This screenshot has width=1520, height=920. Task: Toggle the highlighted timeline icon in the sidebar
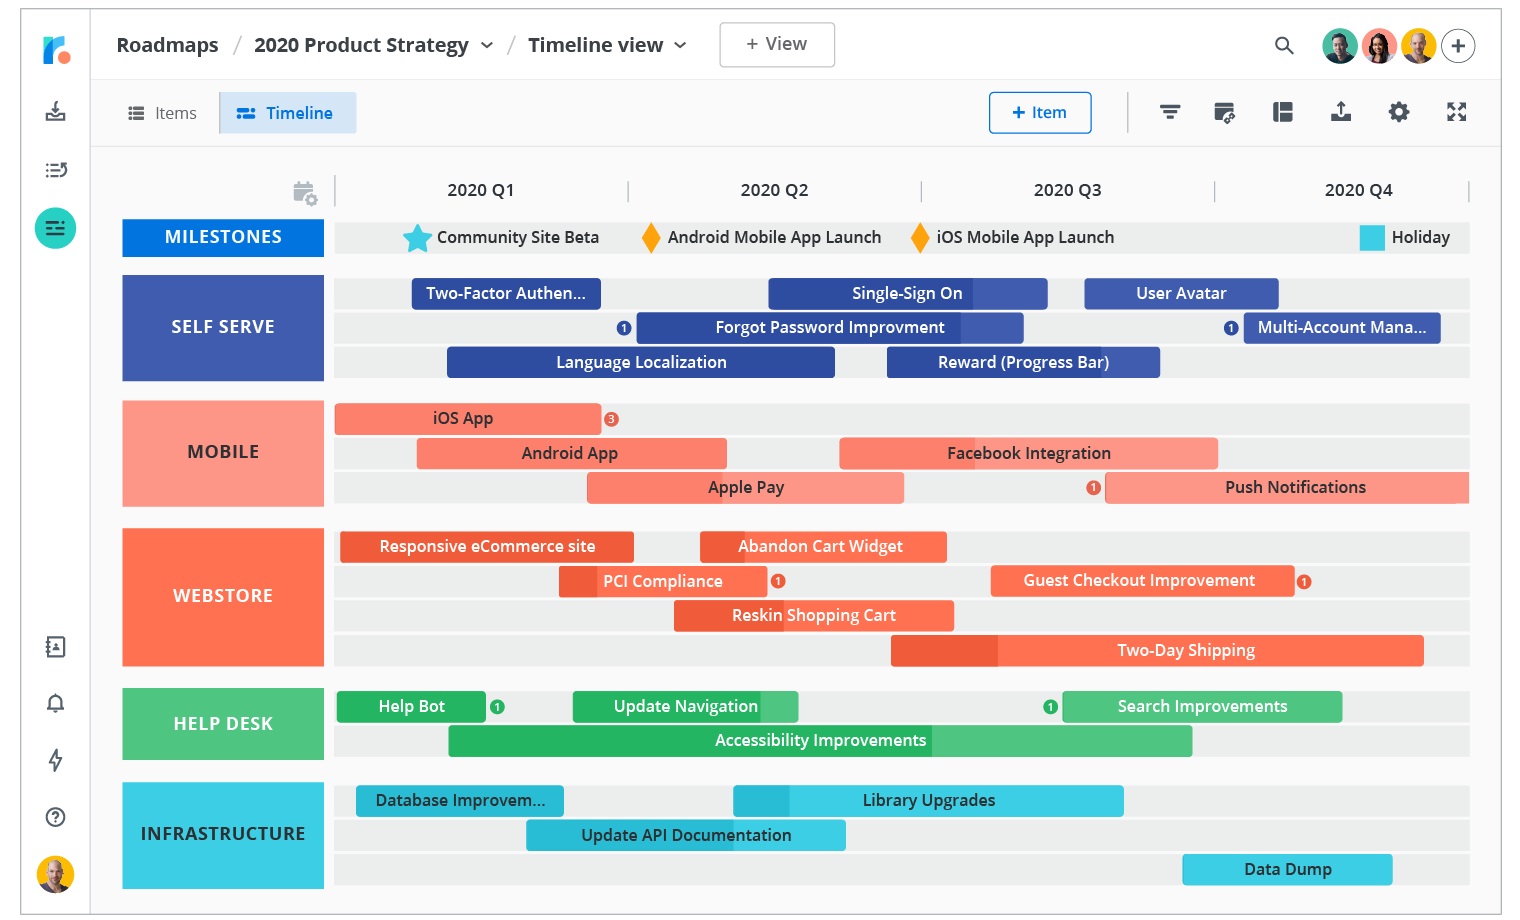tap(55, 228)
